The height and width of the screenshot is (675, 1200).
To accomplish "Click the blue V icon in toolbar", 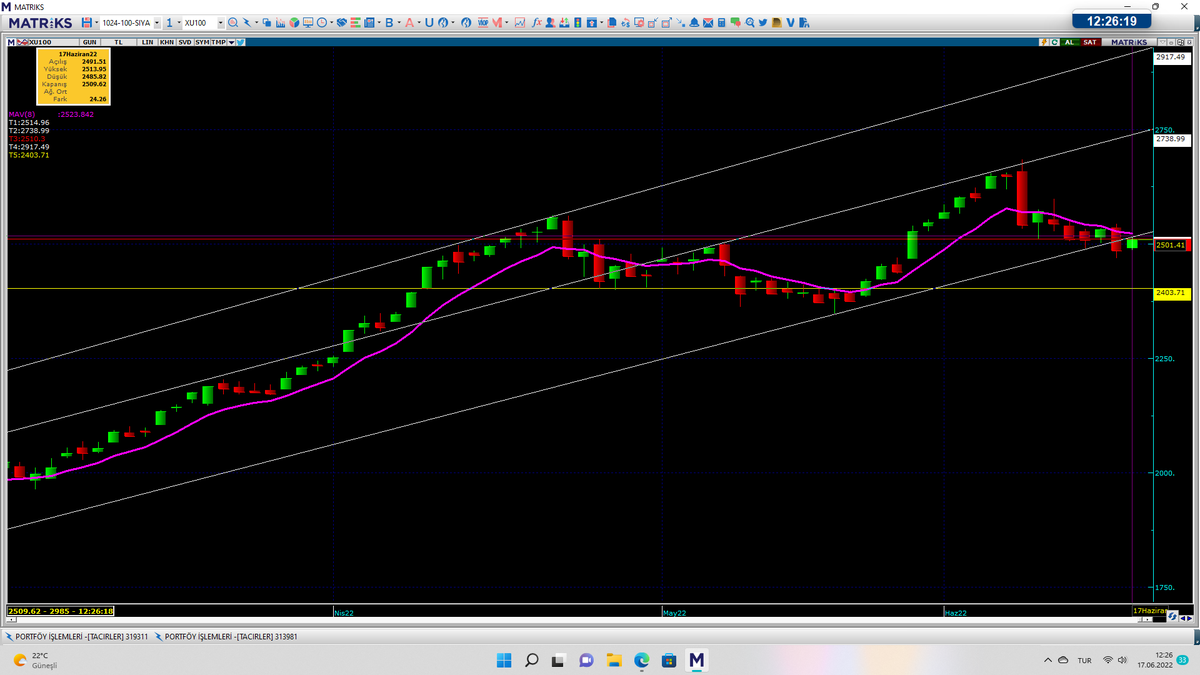I will coord(790,23).
